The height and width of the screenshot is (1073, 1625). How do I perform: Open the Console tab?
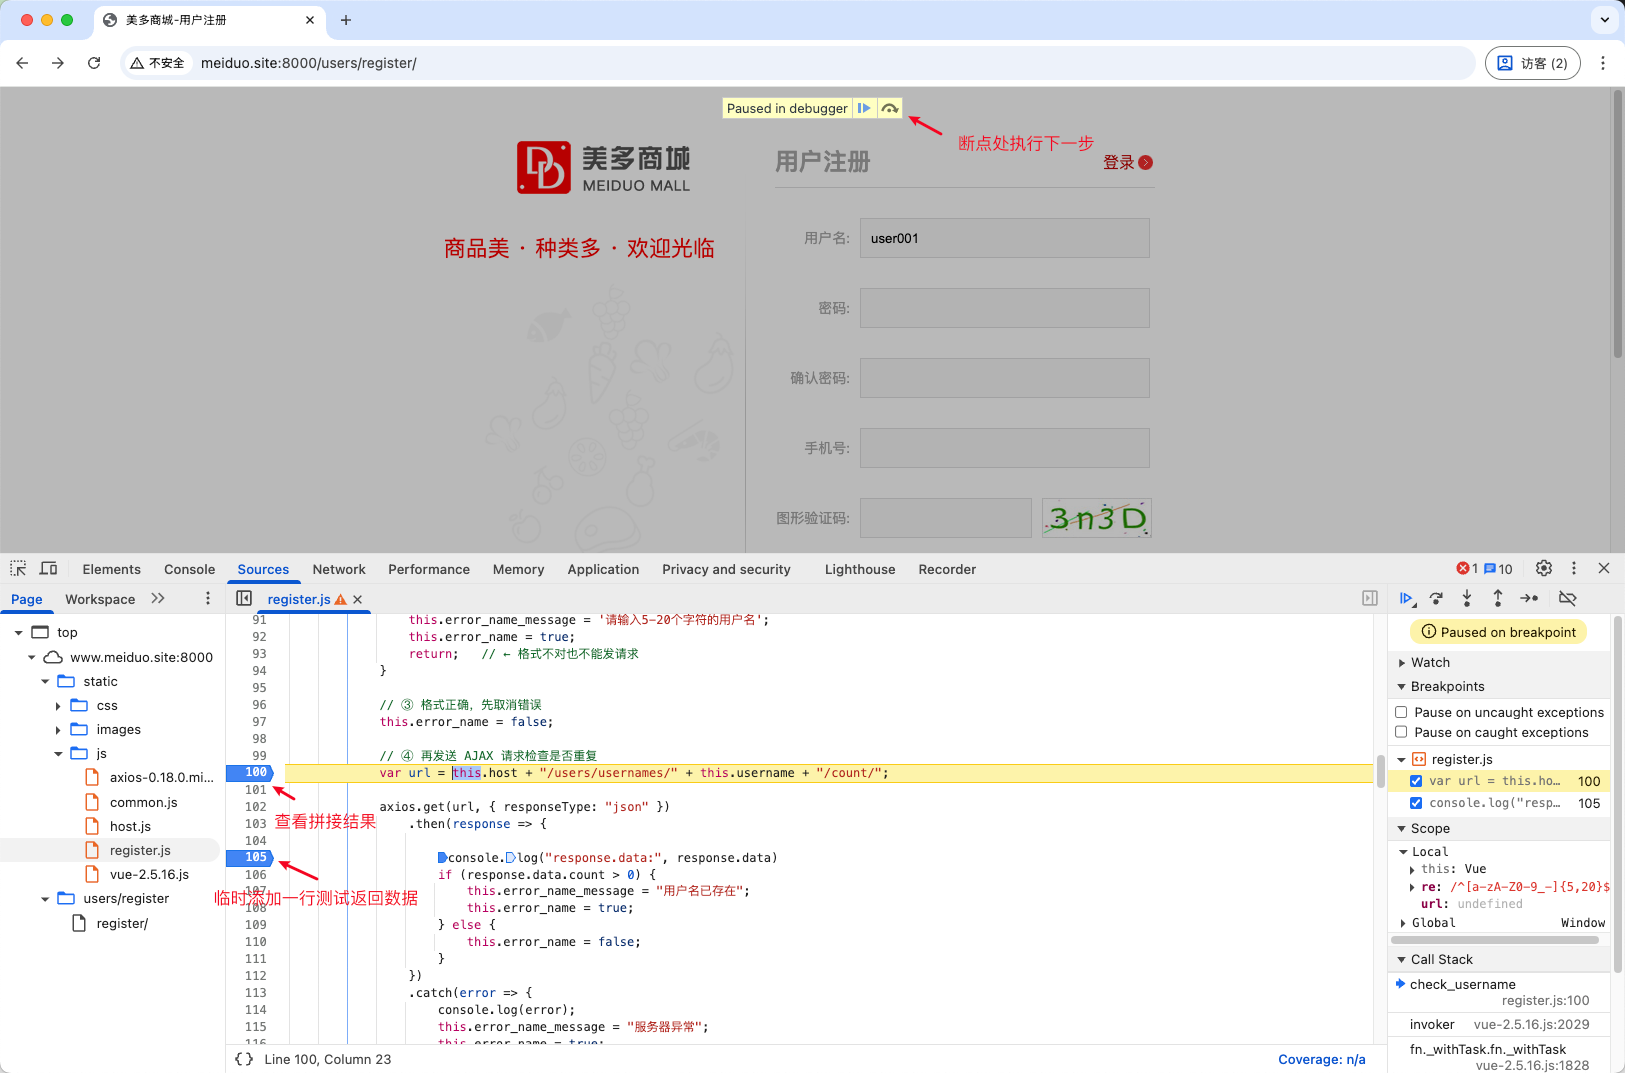click(x=189, y=569)
